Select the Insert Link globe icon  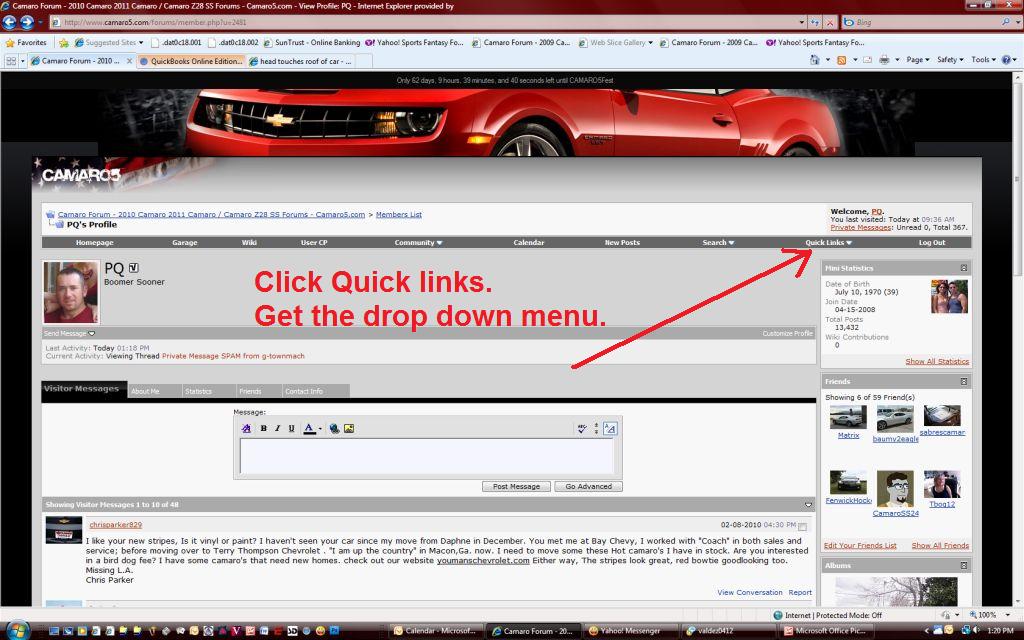click(333, 428)
